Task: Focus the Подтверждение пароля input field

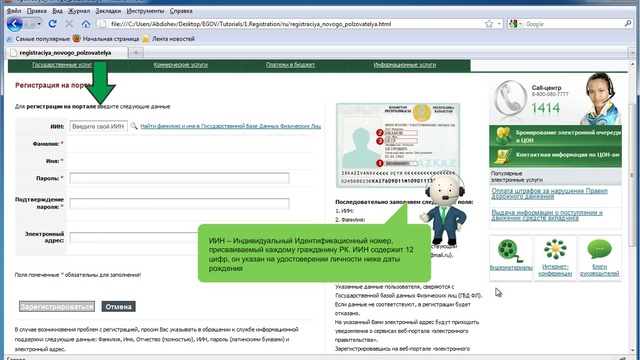Action: click(x=179, y=203)
